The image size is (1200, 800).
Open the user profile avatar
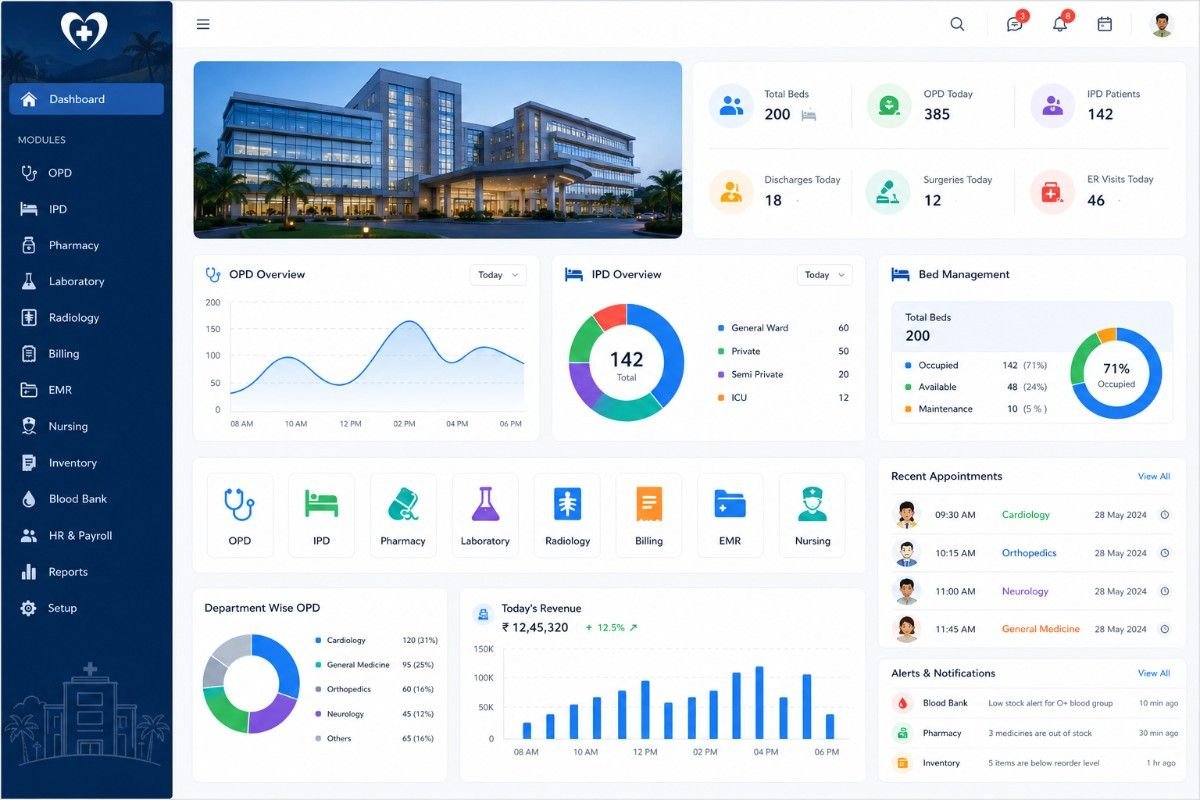point(1161,24)
